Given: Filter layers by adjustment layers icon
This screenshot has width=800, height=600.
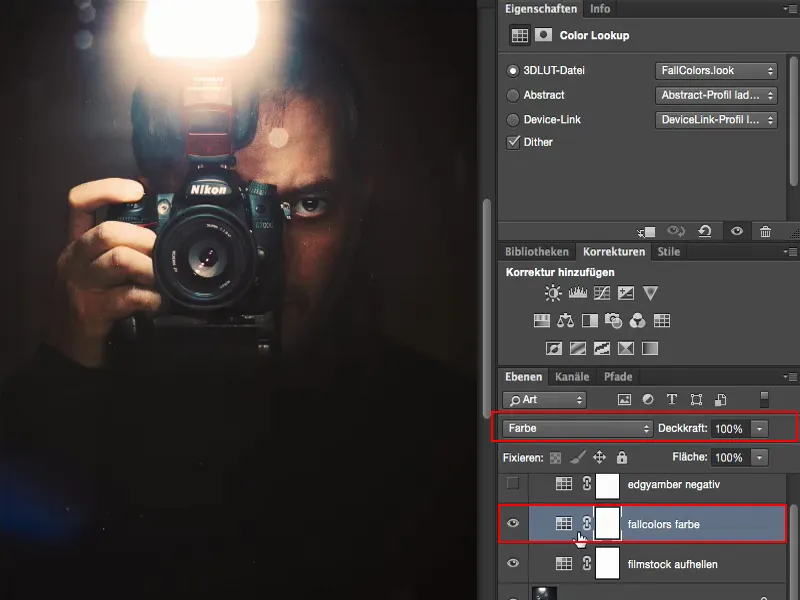Looking at the screenshot, I should click(x=648, y=399).
